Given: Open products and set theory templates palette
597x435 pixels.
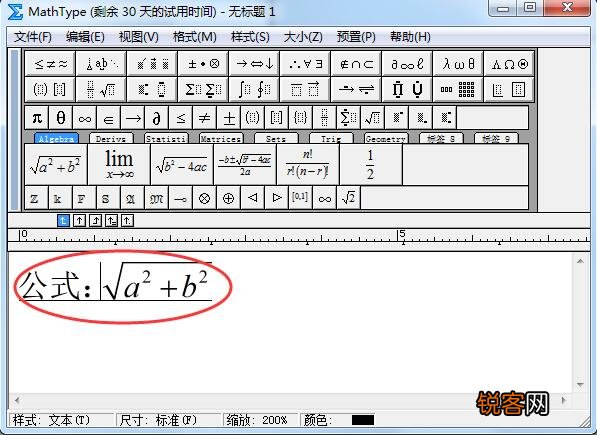Looking at the screenshot, I should click(407, 89).
